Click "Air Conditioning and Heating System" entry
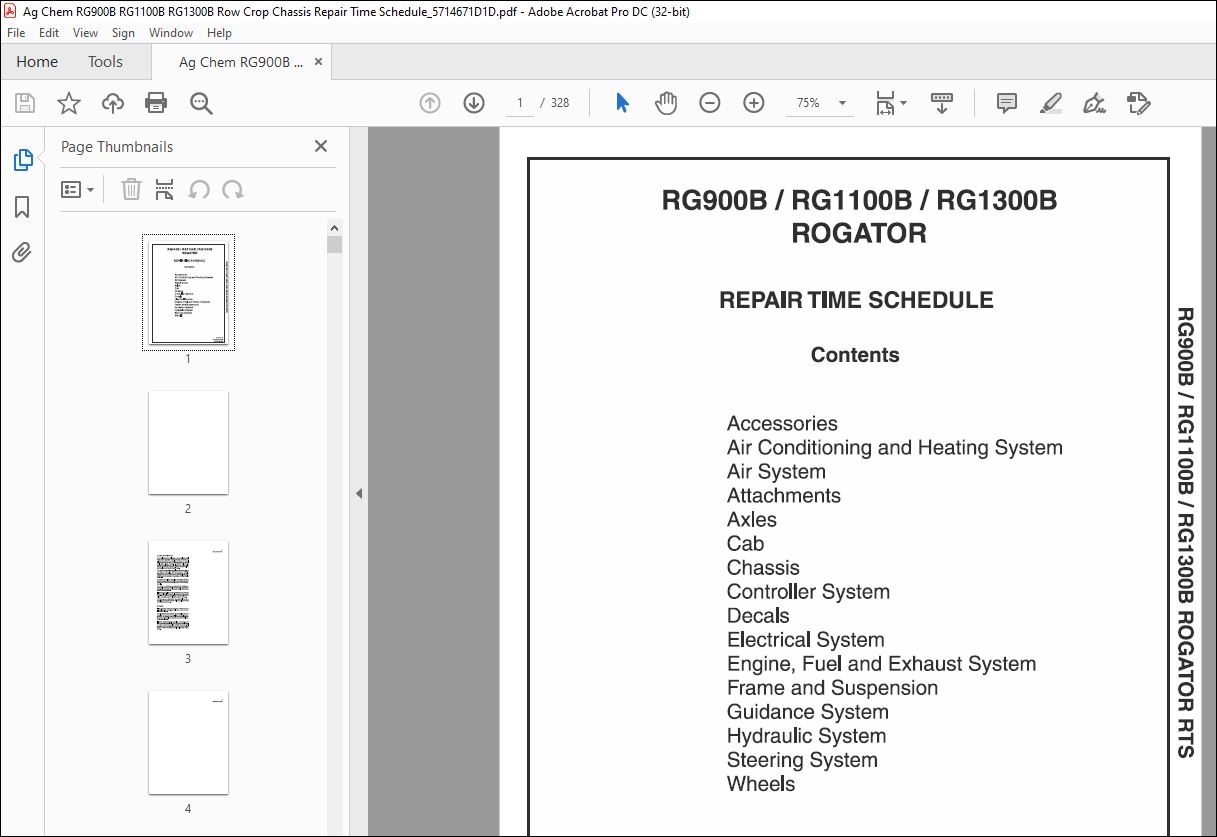The image size is (1217, 837). [895, 448]
